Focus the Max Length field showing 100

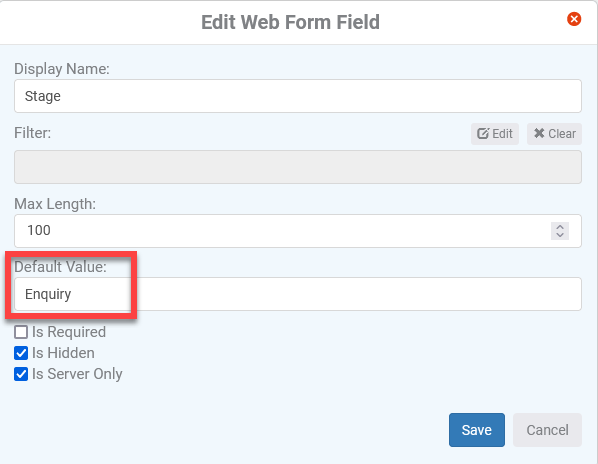pyautogui.click(x=298, y=231)
